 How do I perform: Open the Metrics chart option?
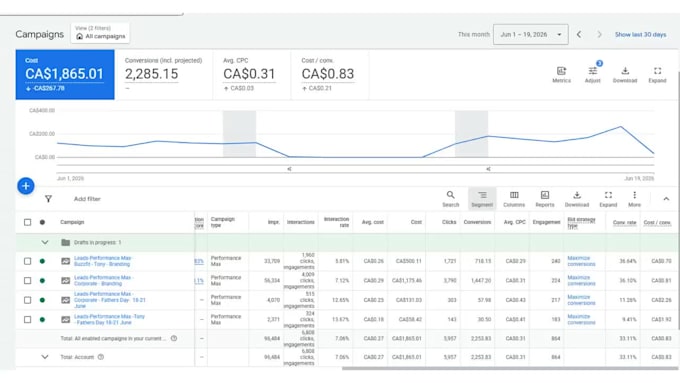tap(561, 74)
